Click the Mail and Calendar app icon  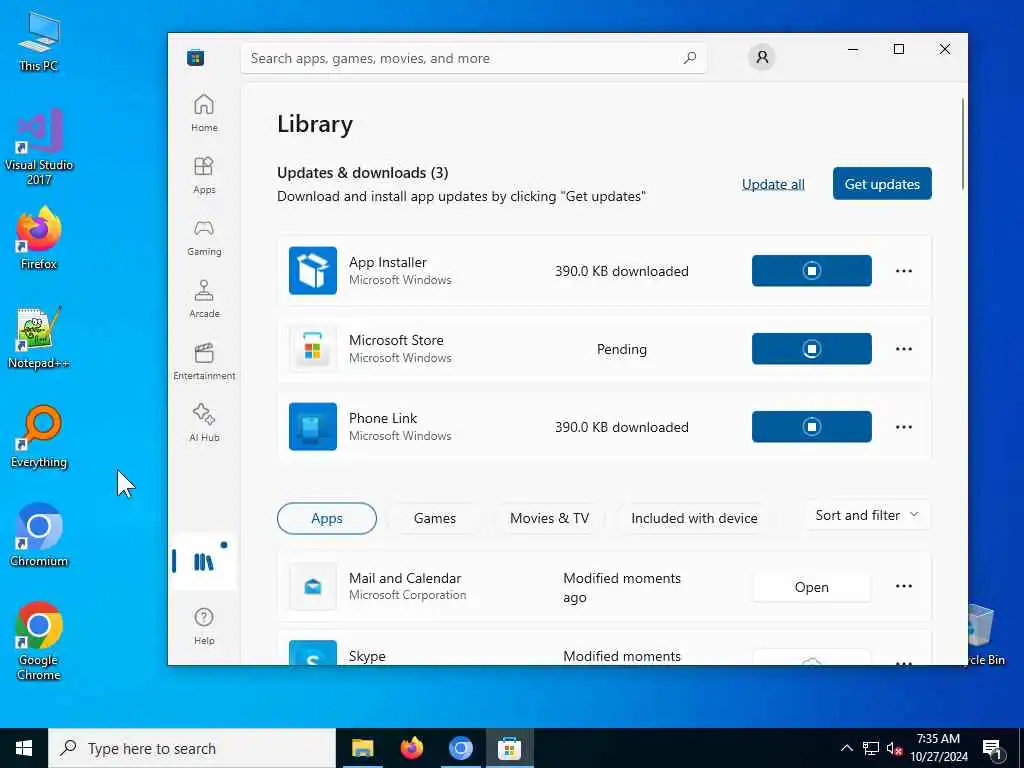point(313,586)
